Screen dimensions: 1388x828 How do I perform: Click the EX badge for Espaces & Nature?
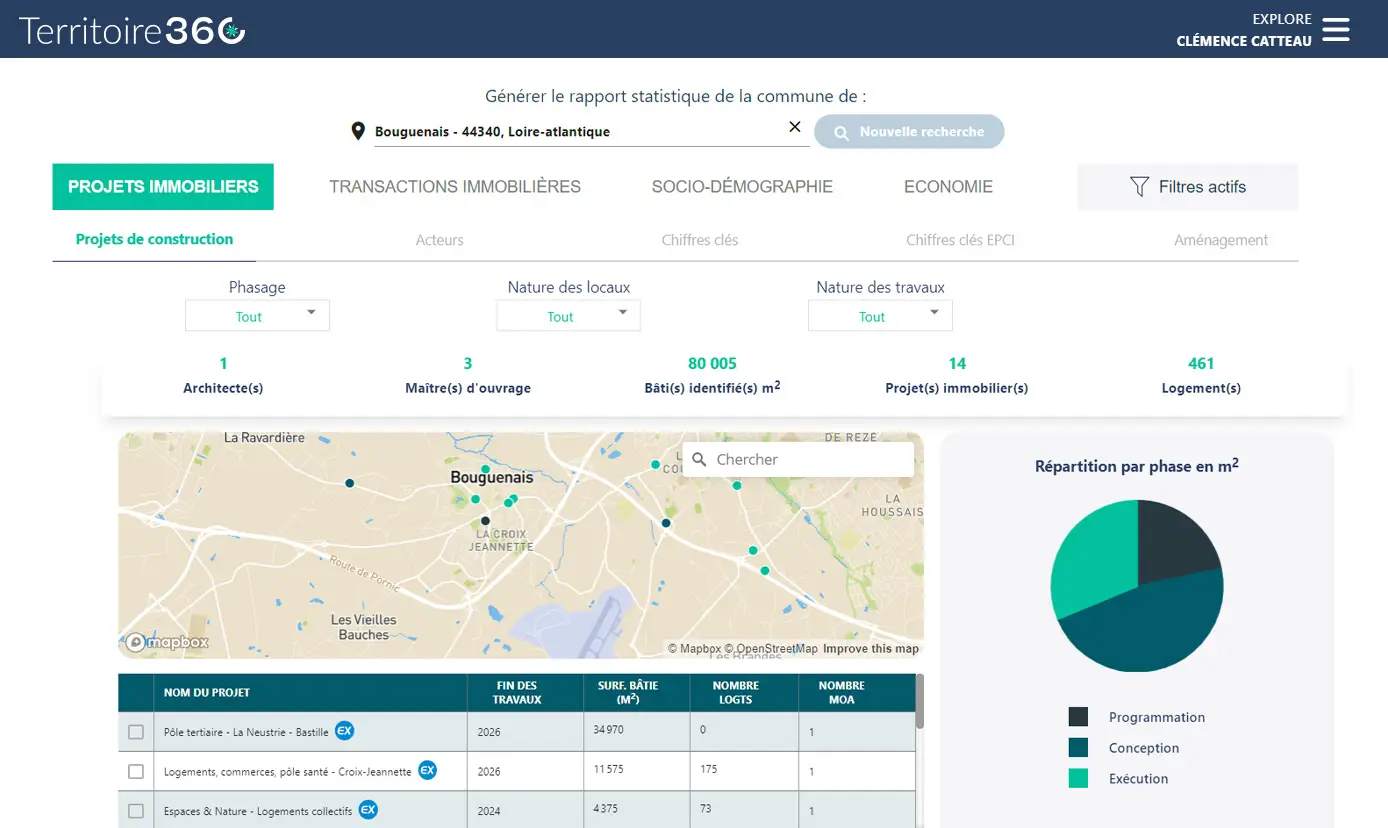tap(368, 810)
